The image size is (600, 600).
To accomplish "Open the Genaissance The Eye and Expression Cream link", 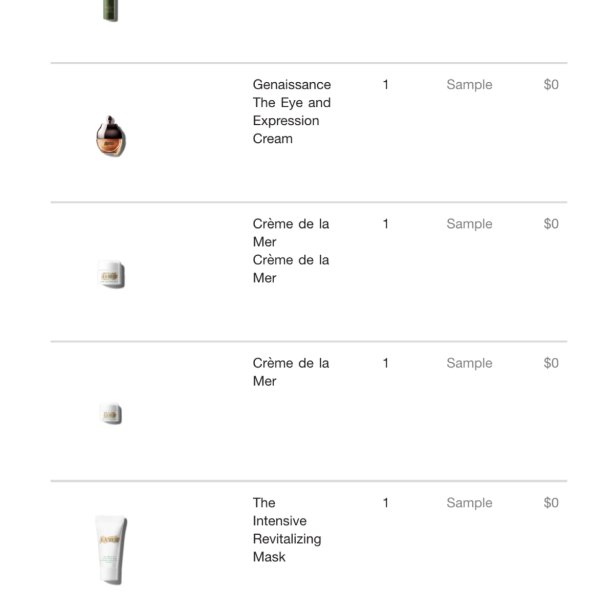I will 292,111.
